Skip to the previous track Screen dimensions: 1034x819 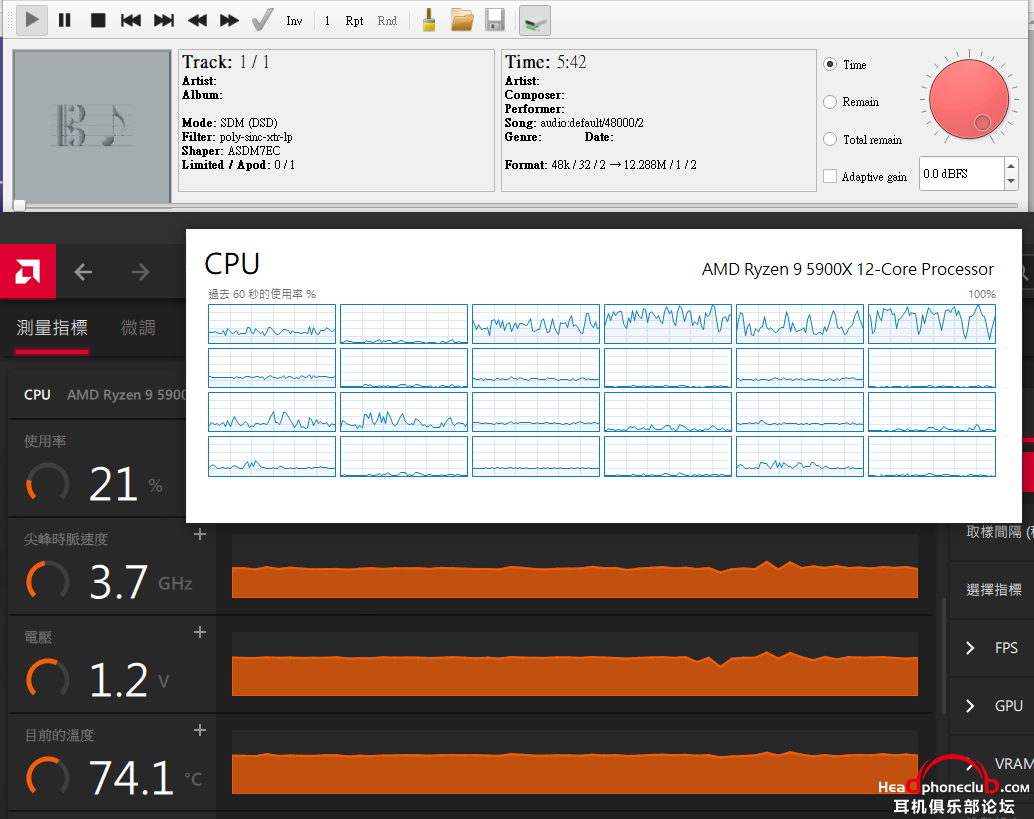coord(131,20)
